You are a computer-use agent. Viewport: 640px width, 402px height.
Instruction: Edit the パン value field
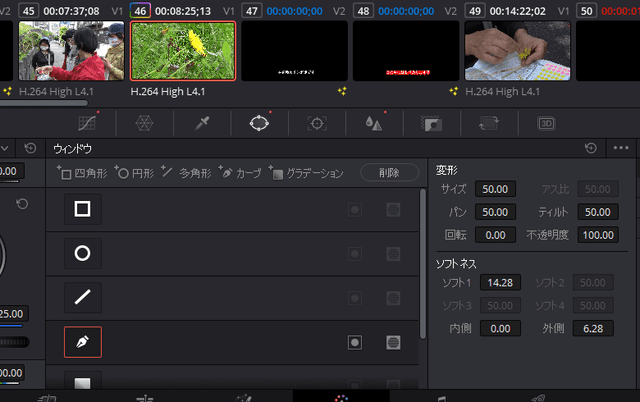click(x=495, y=212)
